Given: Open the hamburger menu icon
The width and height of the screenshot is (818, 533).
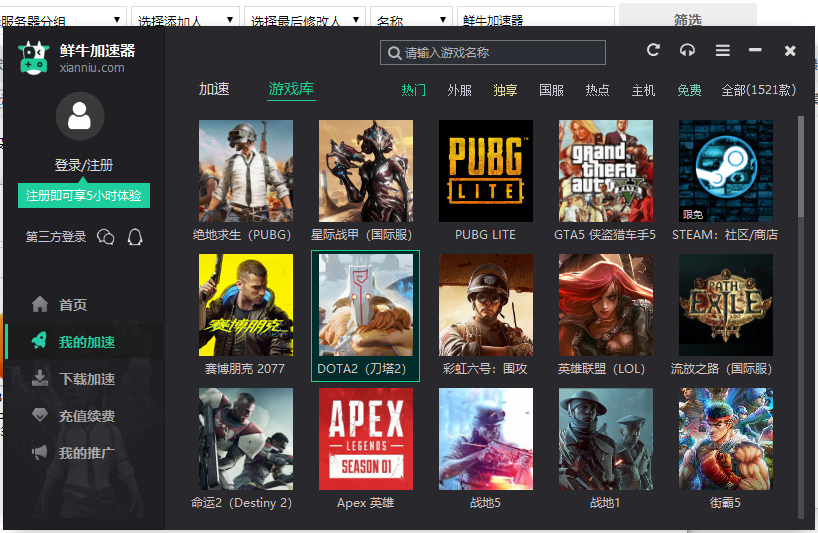Looking at the screenshot, I should 723,50.
